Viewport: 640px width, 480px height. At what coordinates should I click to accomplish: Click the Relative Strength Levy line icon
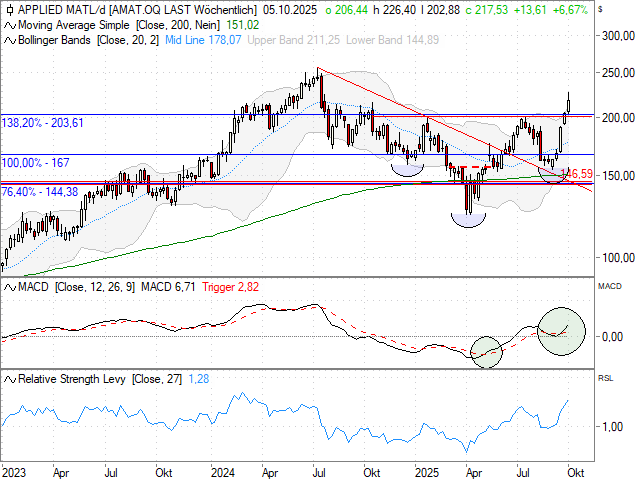(x=9, y=379)
